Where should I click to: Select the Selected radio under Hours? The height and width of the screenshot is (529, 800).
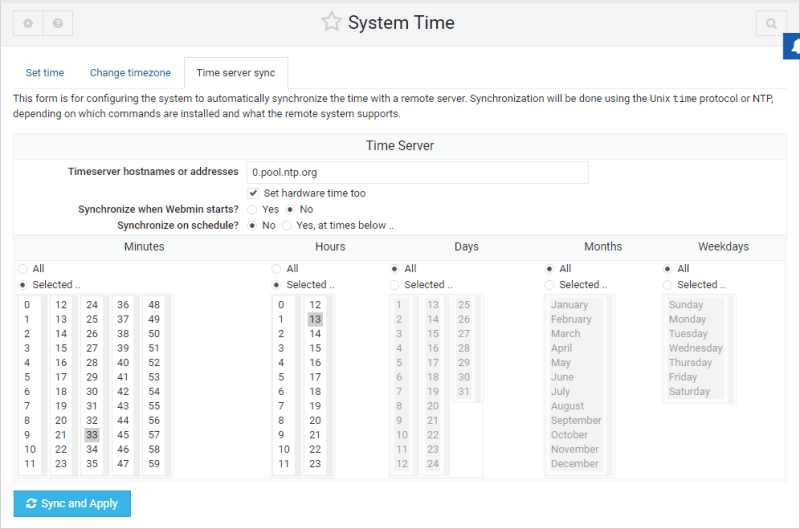[x=277, y=285]
